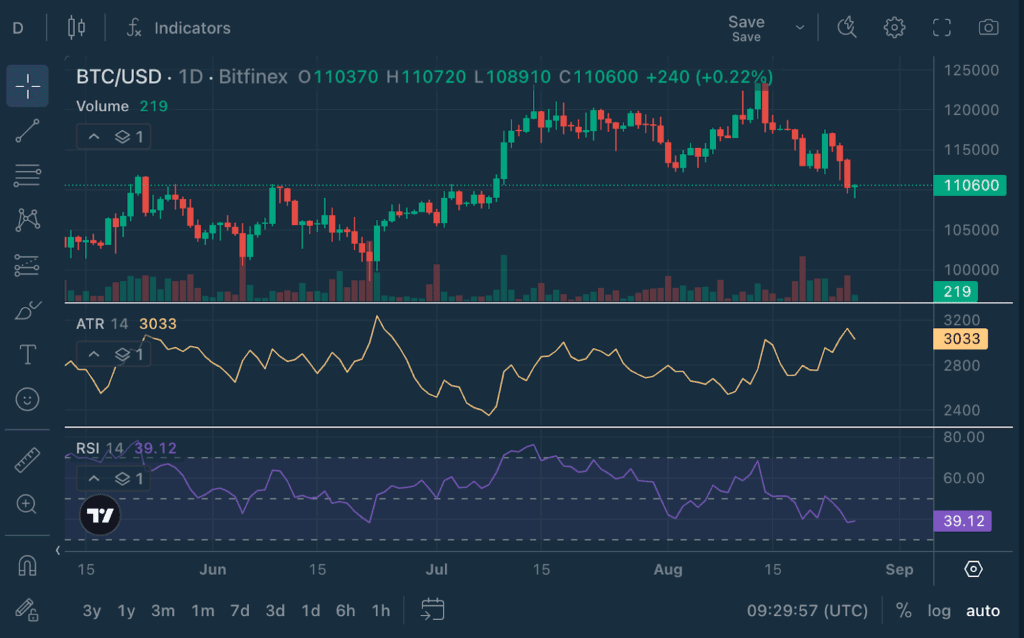The width and height of the screenshot is (1024, 638).
Task: Toggle magnet mode for drawings
Action: click(27, 565)
